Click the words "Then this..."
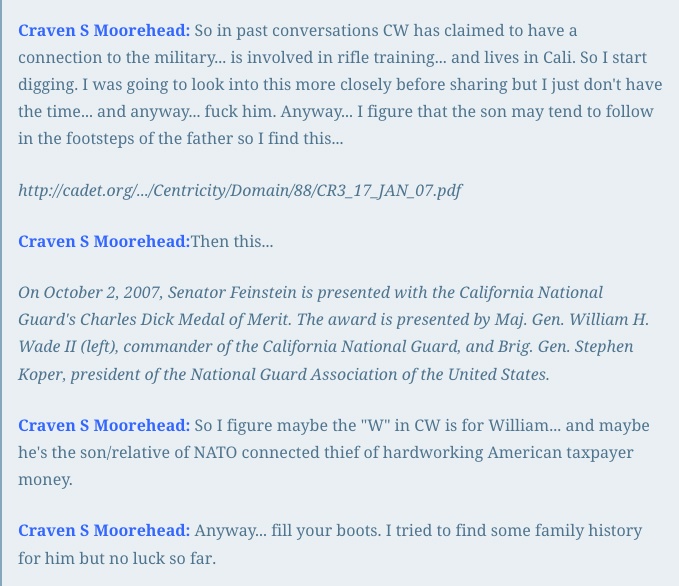679x586 pixels. click(x=232, y=241)
